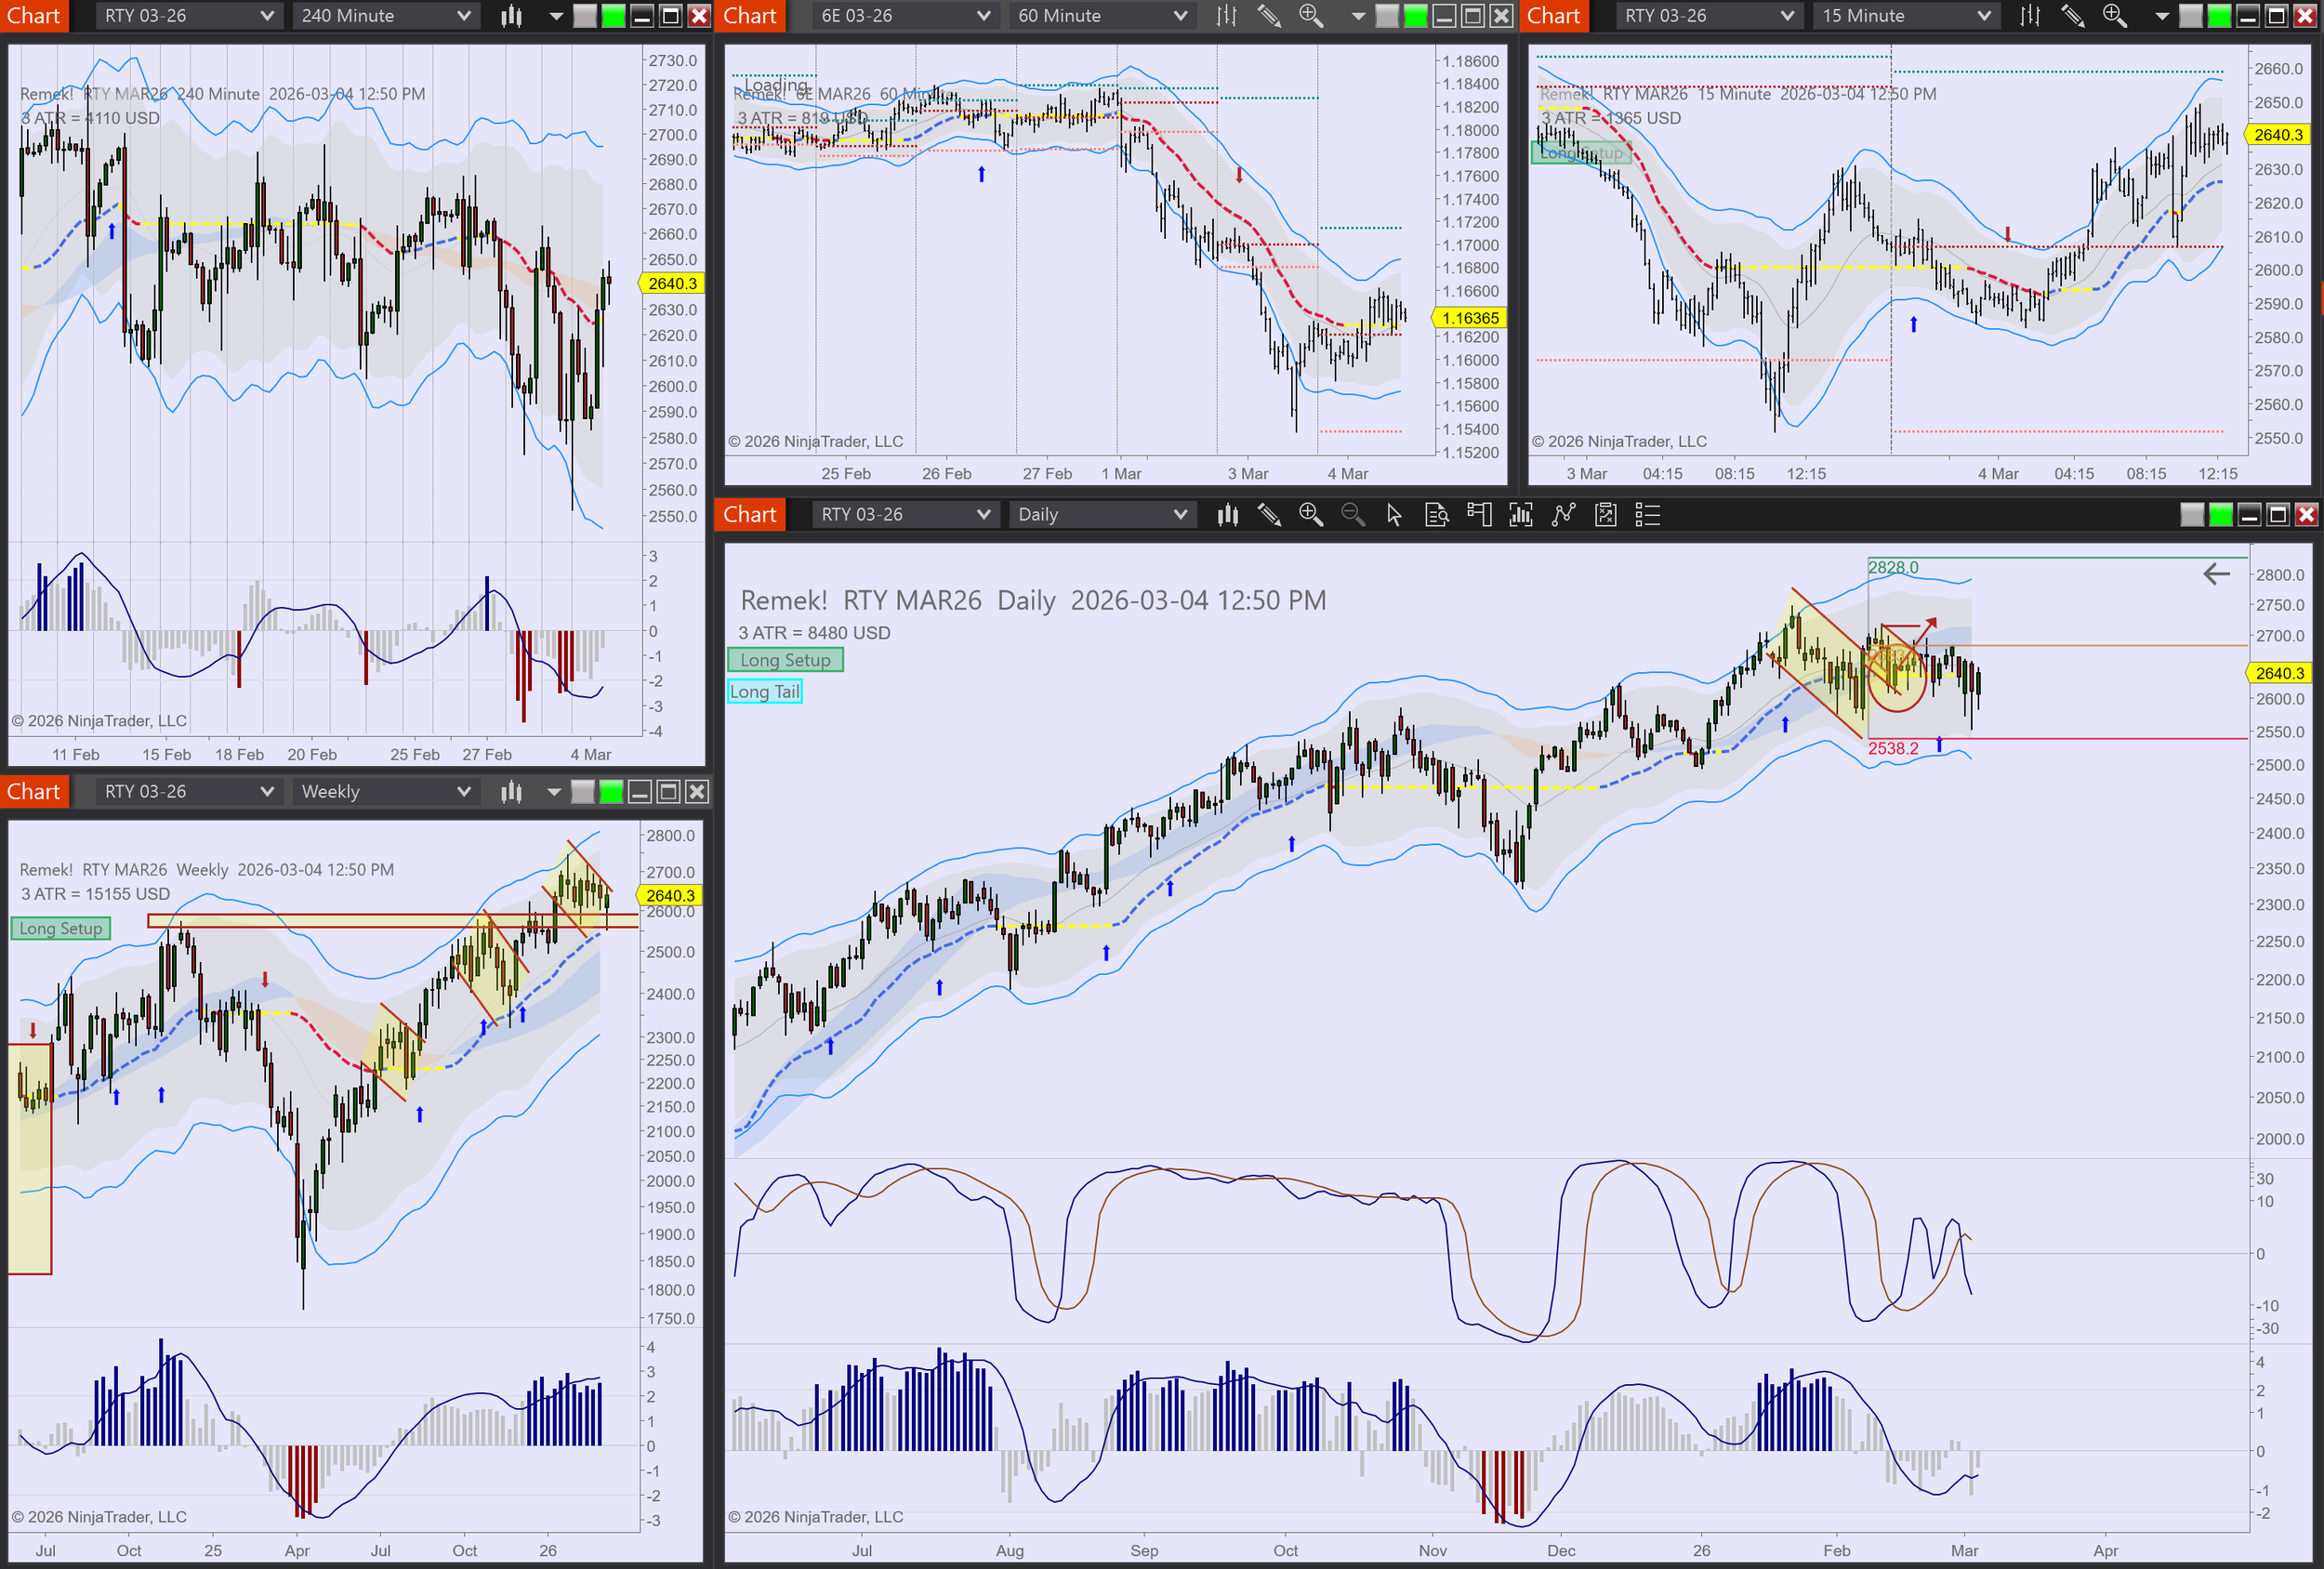The image size is (2324, 1569).
Task: Toggle green link button on Daily chart
Action: pyautogui.click(x=2221, y=515)
